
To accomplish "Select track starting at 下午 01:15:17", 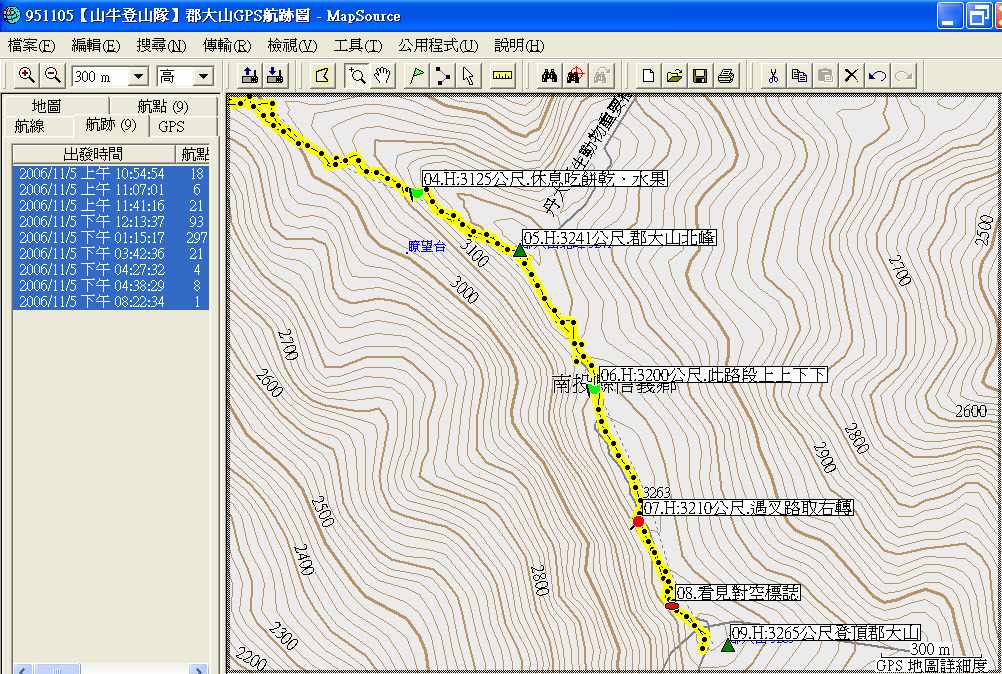I will 92,238.
